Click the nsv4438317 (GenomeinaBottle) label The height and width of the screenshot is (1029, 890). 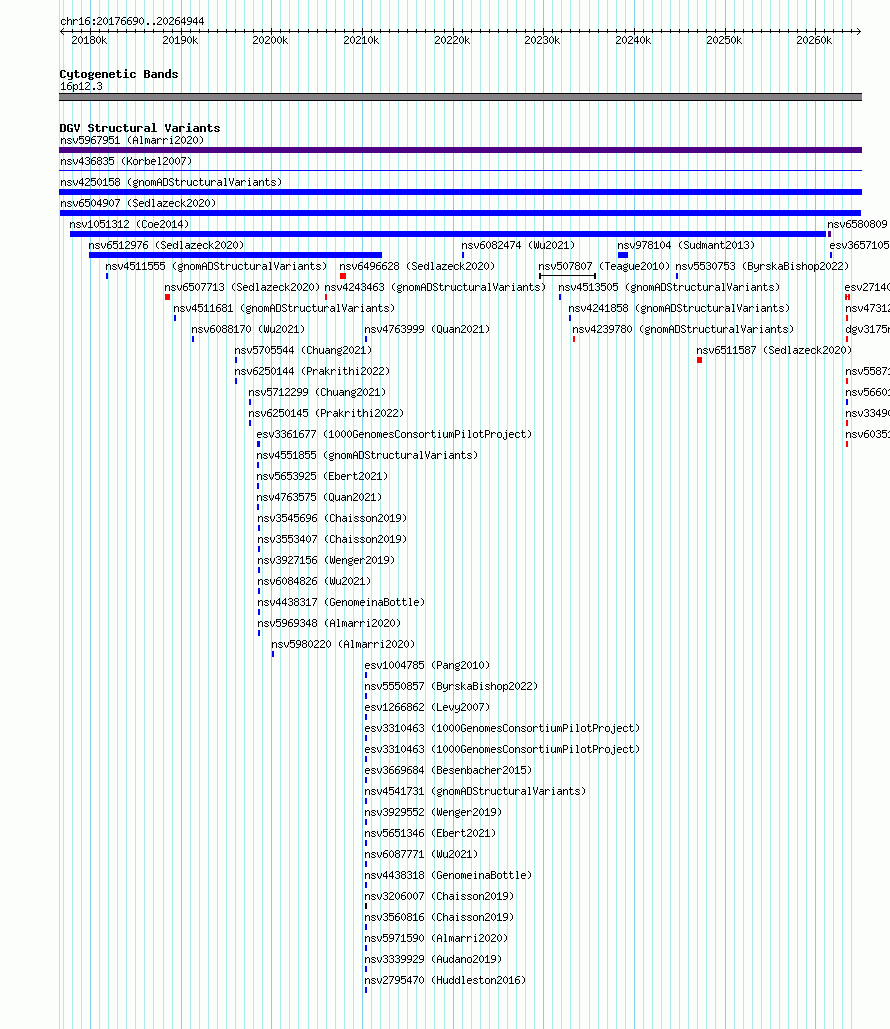coord(341,602)
